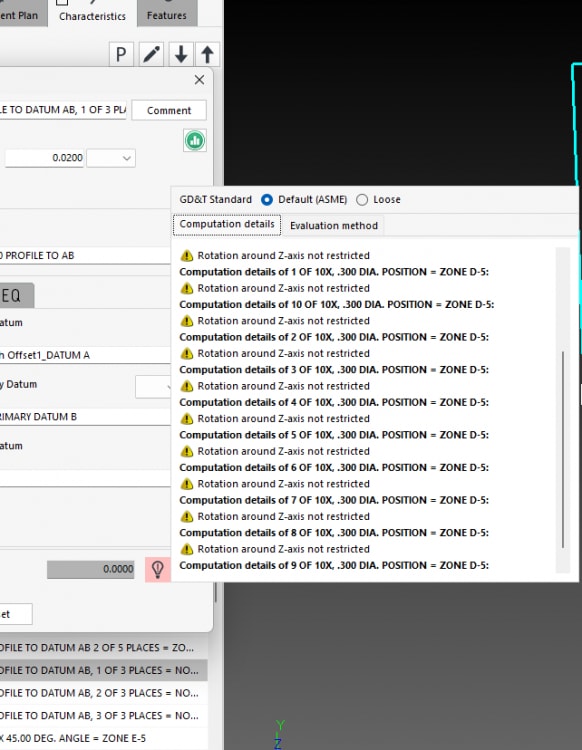This screenshot has width=582, height=750.
Task: Open the Computation details tab
Action: click(x=227, y=224)
